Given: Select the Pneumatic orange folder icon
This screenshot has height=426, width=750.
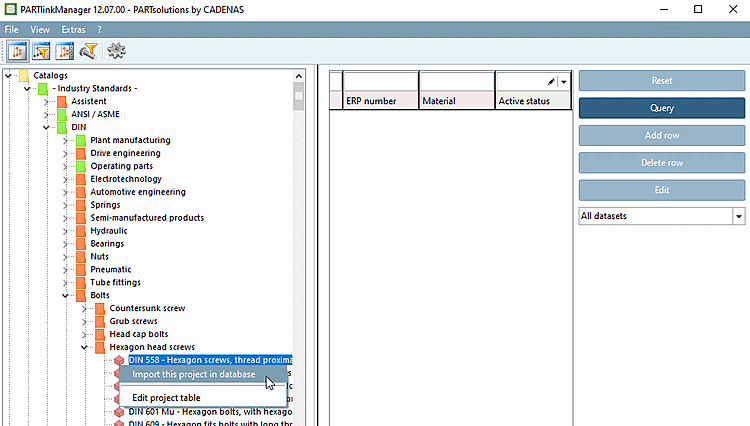Looking at the screenshot, I should (81, 269).
